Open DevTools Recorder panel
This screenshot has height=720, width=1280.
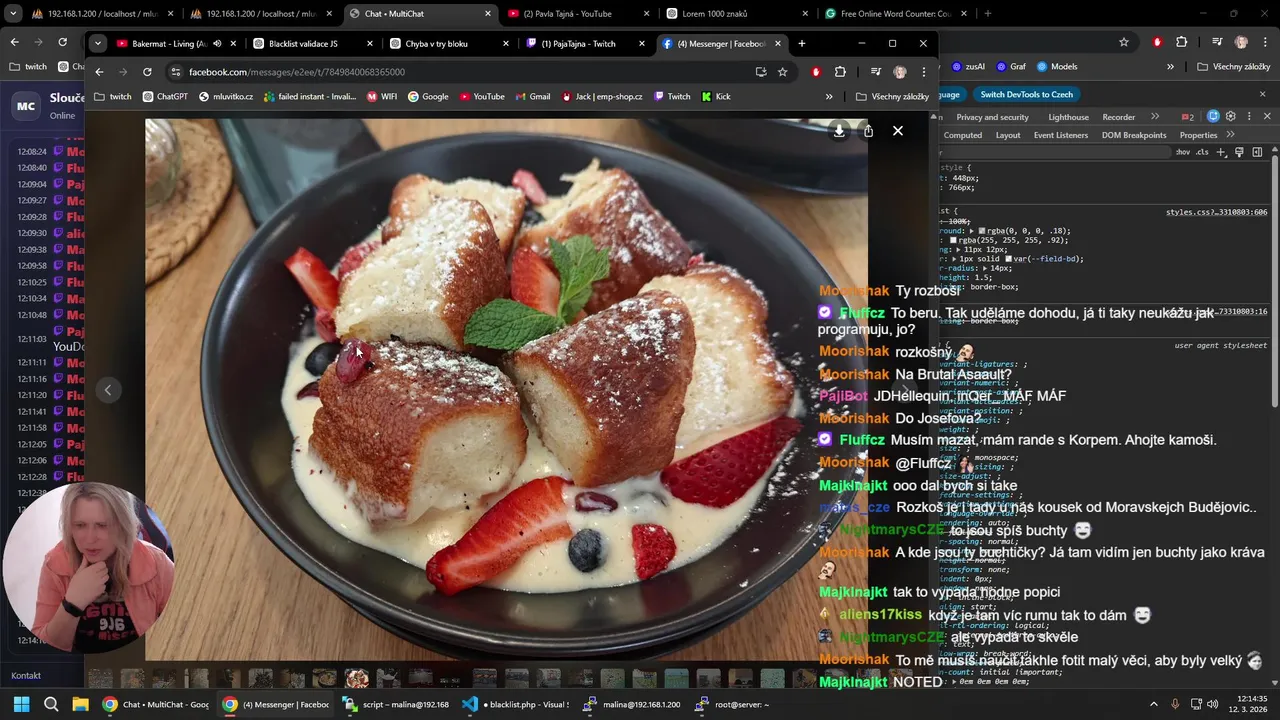(x=1118, y=117)
